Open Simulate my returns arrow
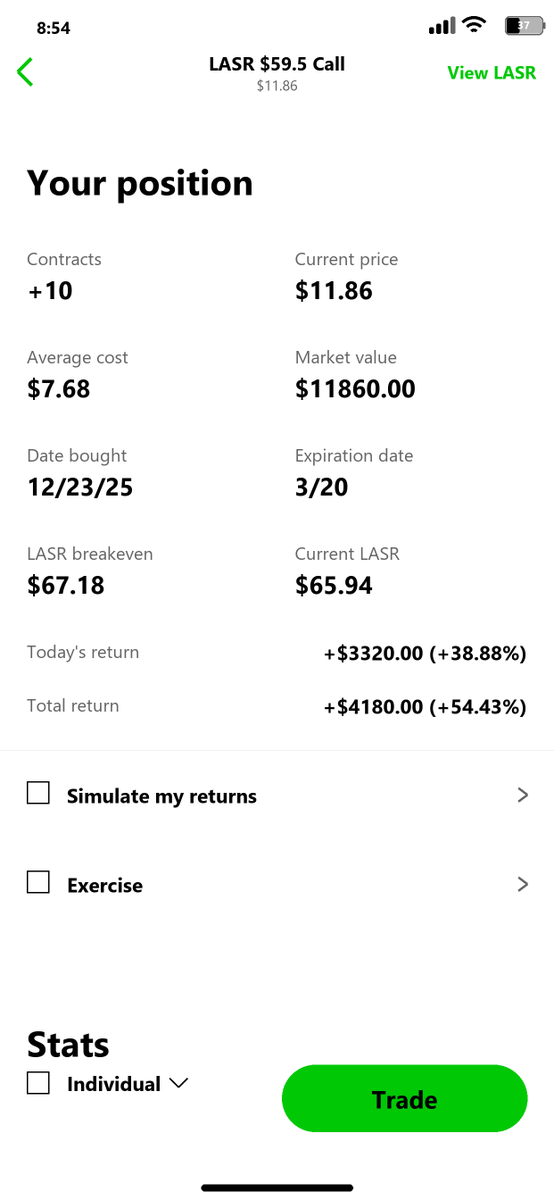554x1200 pixels. tap(522, 795)
